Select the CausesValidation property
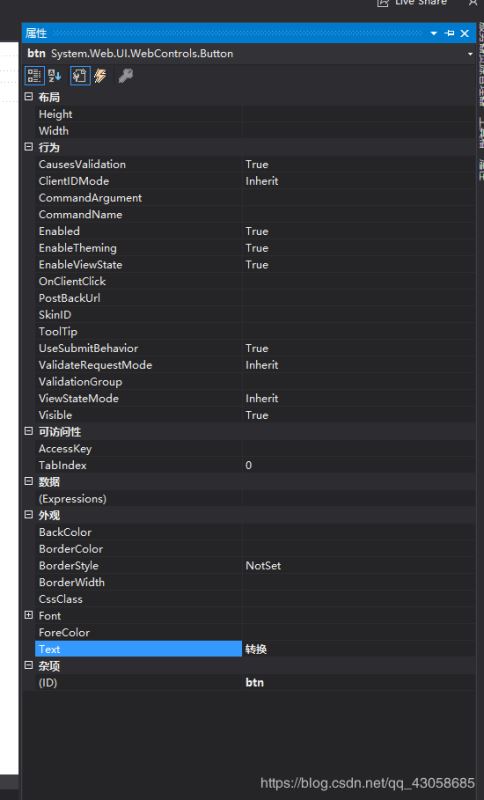The image size is (484, 800). pyautogui.click(x=82, y=164)
